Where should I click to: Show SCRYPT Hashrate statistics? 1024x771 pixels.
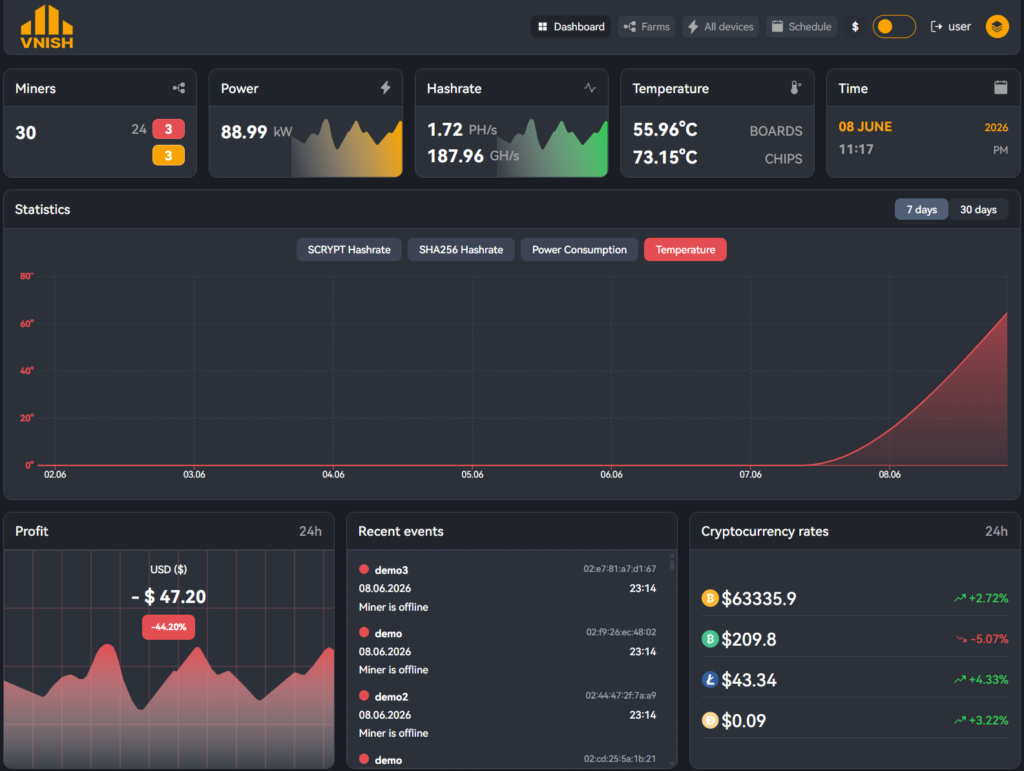pyautogui.click(x=349, y=249)
